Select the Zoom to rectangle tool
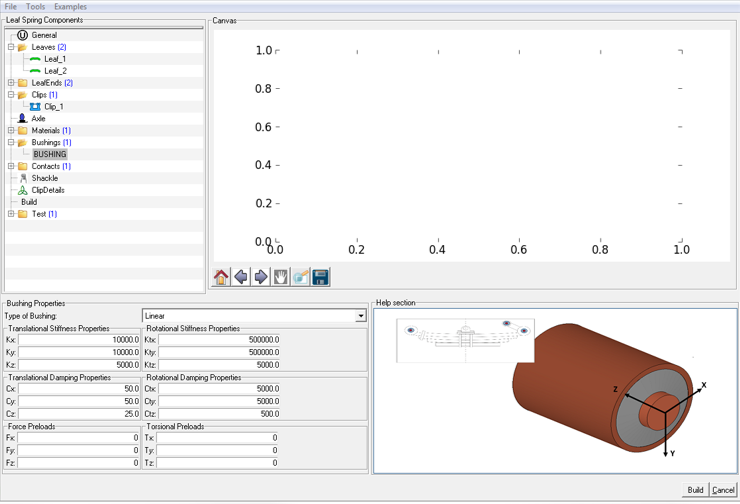This screenshot has height=504, width=740. coord(300,277)
